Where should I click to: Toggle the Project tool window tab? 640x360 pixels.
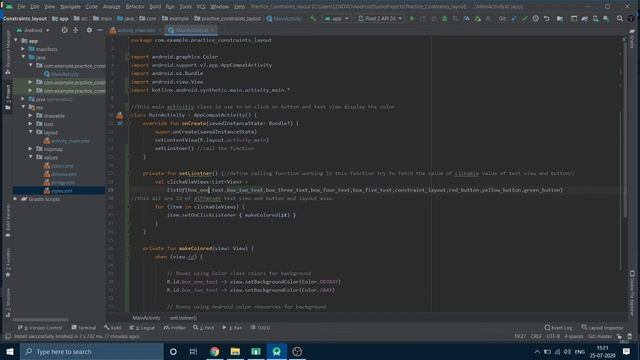[x=8, y=96]
